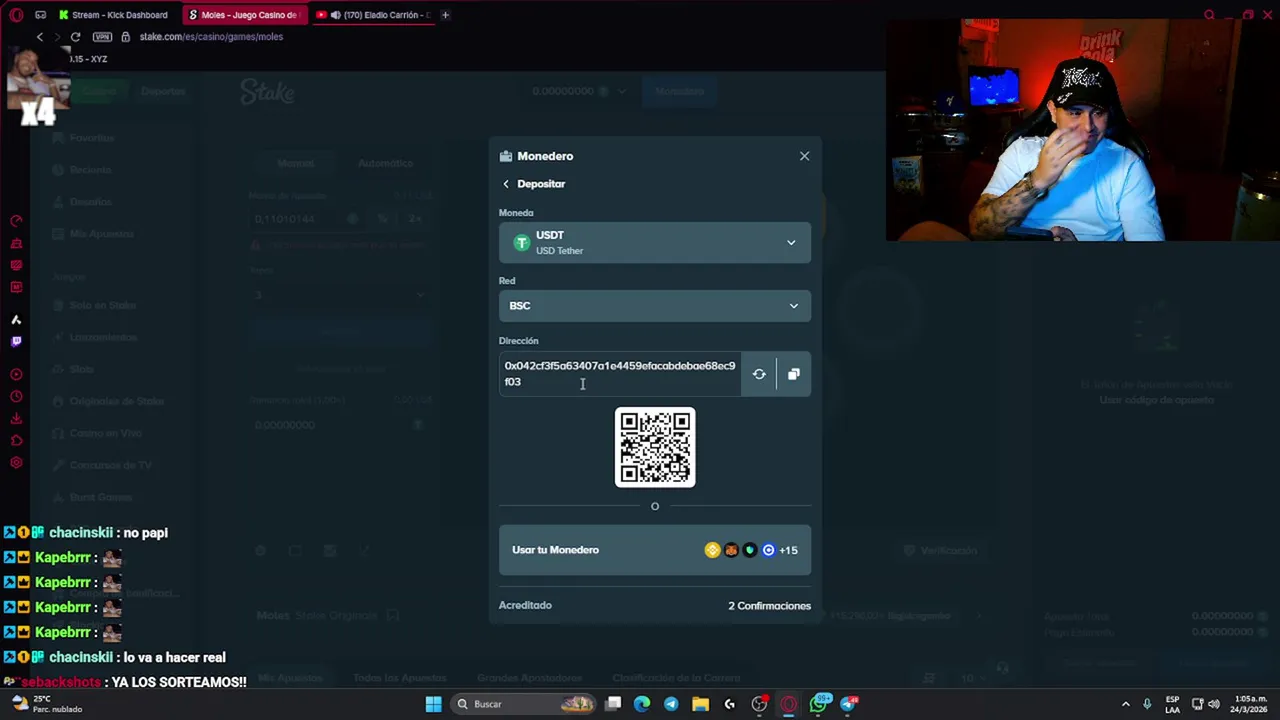This screenshot has width=1280, height=720.
Task: Regenerate the deposit address
Action: (x=759, y=374)
